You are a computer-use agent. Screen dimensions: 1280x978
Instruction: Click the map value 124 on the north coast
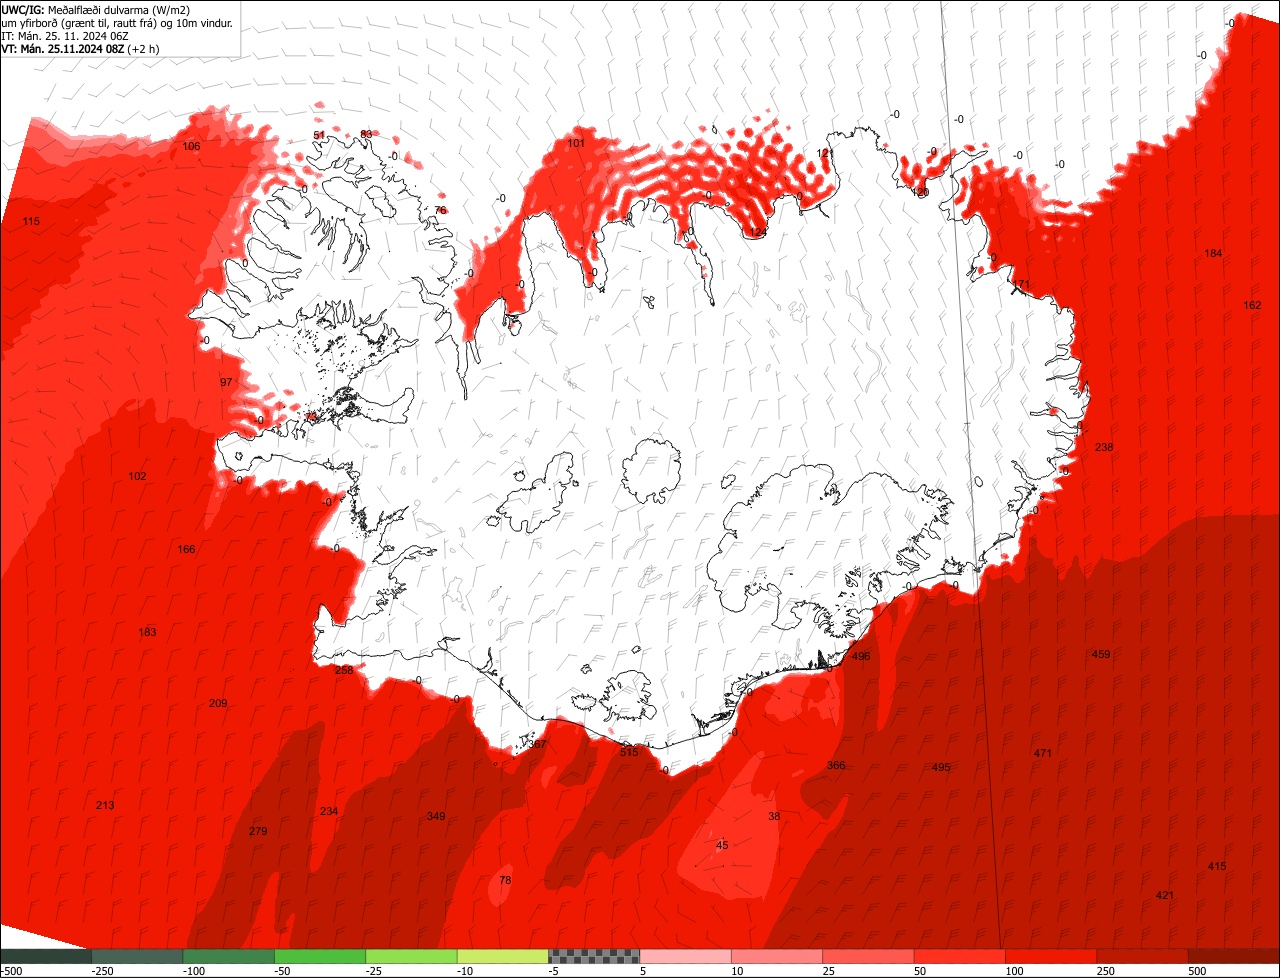(758, 232)
